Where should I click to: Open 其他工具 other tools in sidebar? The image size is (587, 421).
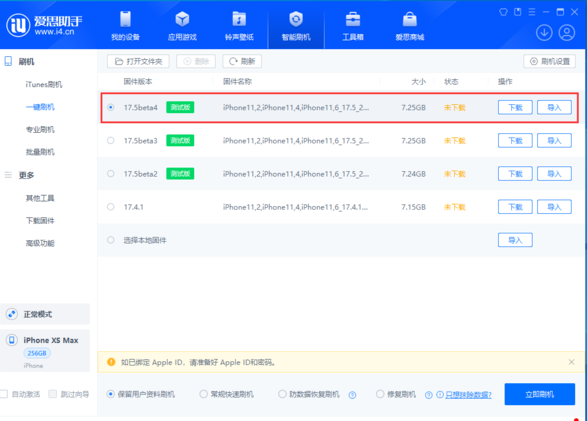pyautogui.click(x=40, y=198)
